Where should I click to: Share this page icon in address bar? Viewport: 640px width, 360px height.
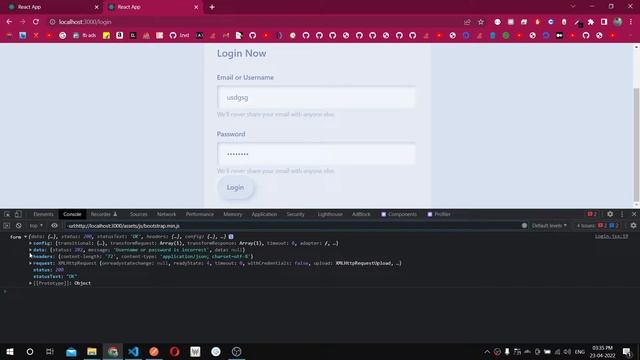pyautogui.click(x=467, y=22)
